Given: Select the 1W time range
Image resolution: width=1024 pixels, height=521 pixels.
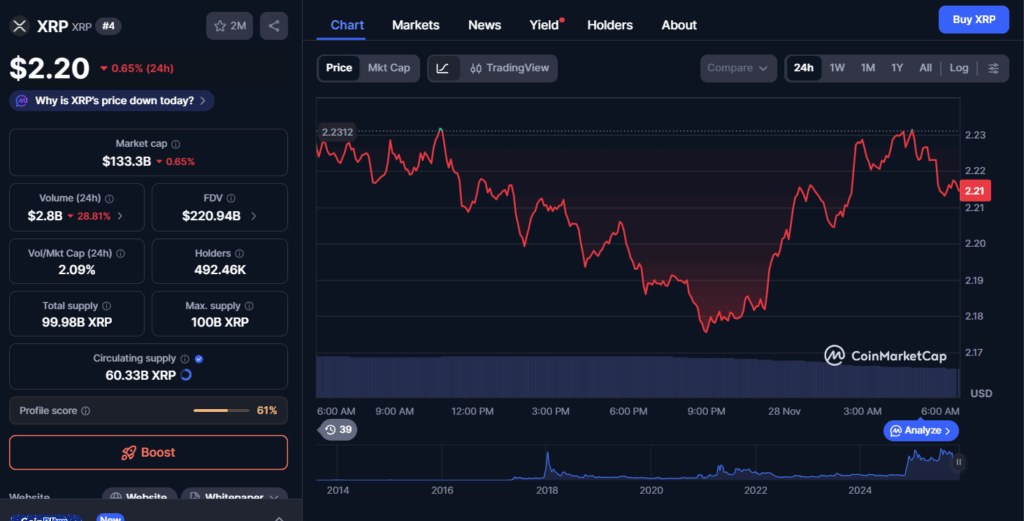Looking at the screenshot, I should (837, 68).
